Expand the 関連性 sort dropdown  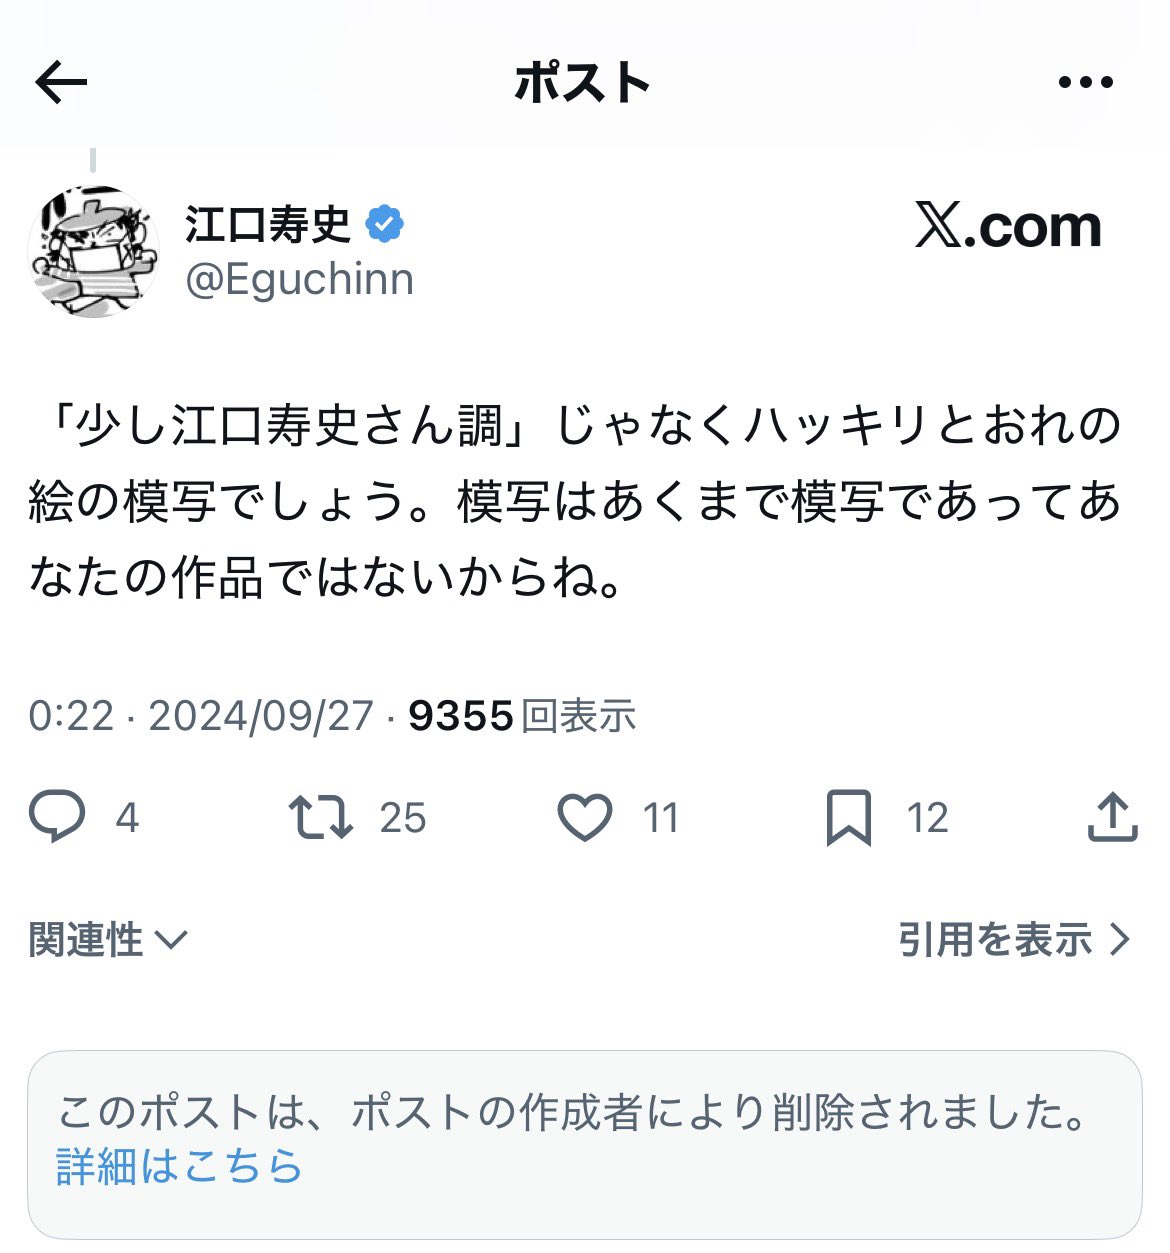pos(108,940)
